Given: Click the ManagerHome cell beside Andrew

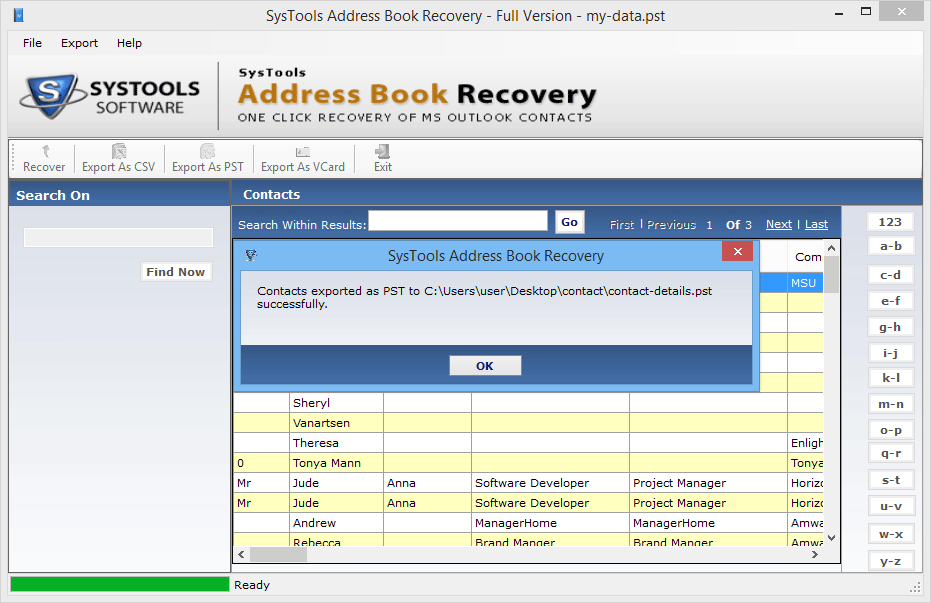Looking at the screenshot, I should pyautogui.click(x=550, y=523).
